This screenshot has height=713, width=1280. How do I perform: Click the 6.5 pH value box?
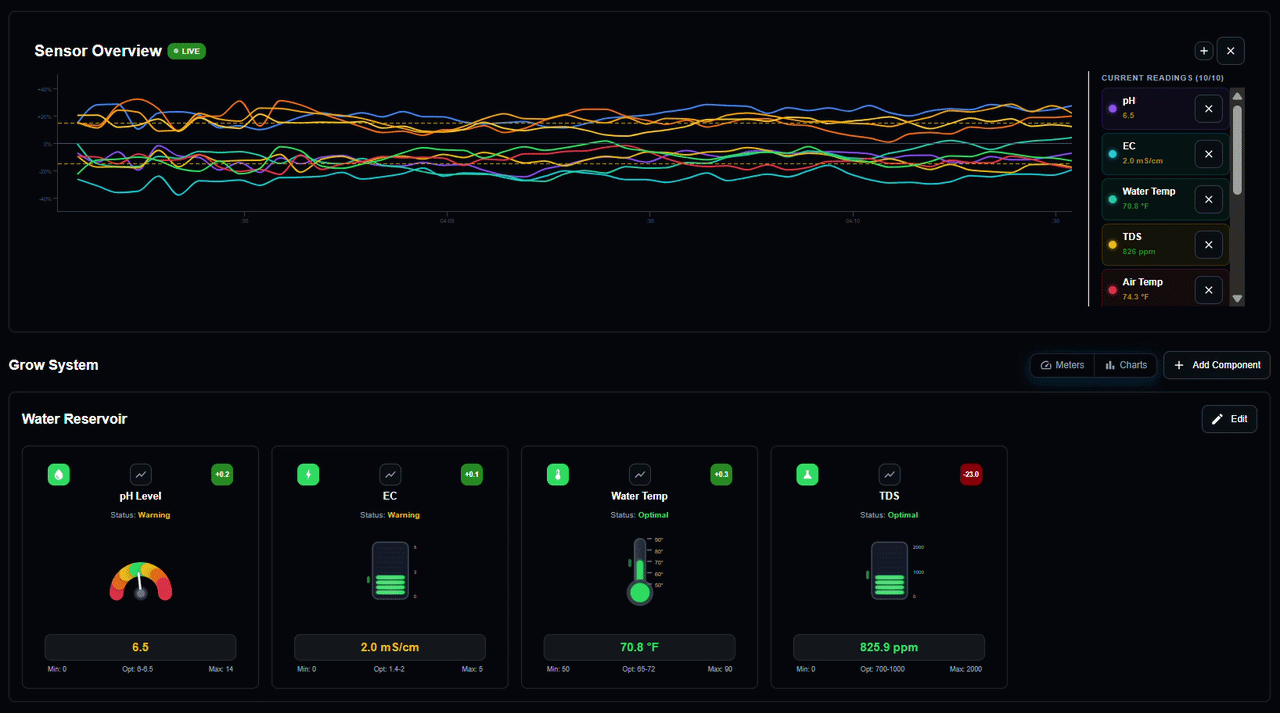[x=141, y=647]
